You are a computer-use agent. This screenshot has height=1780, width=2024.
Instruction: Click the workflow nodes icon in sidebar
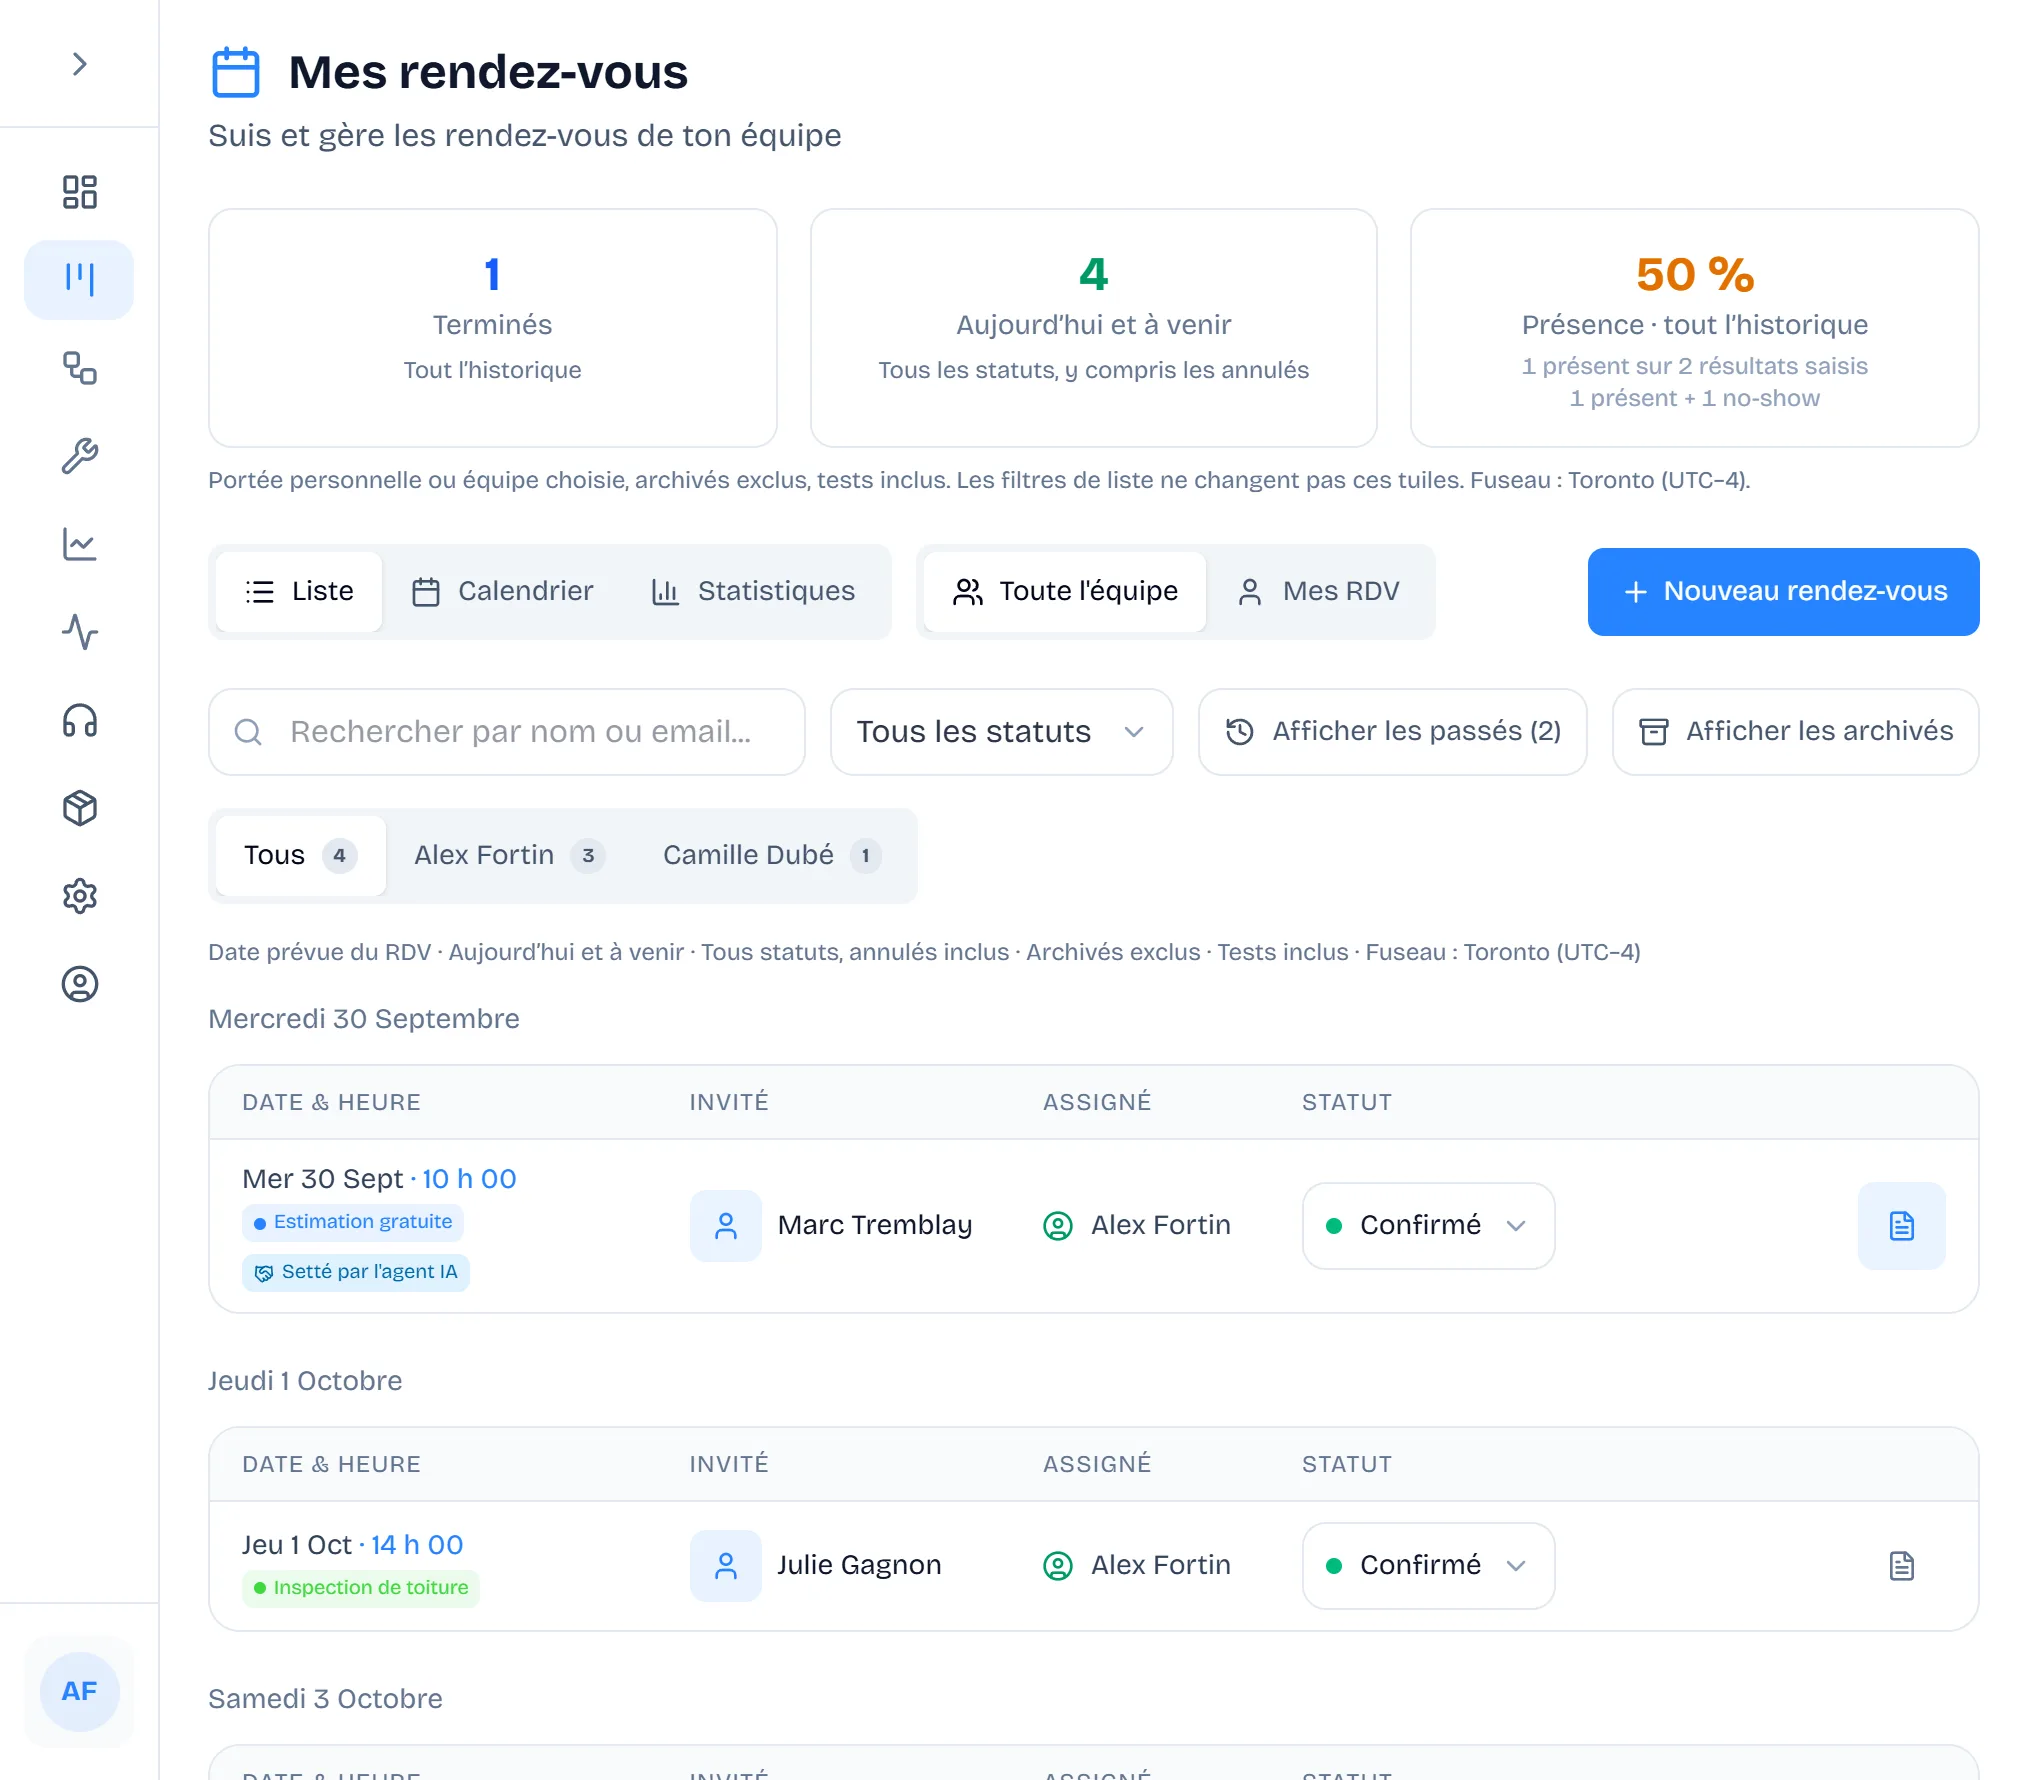(x=79, y=368)
